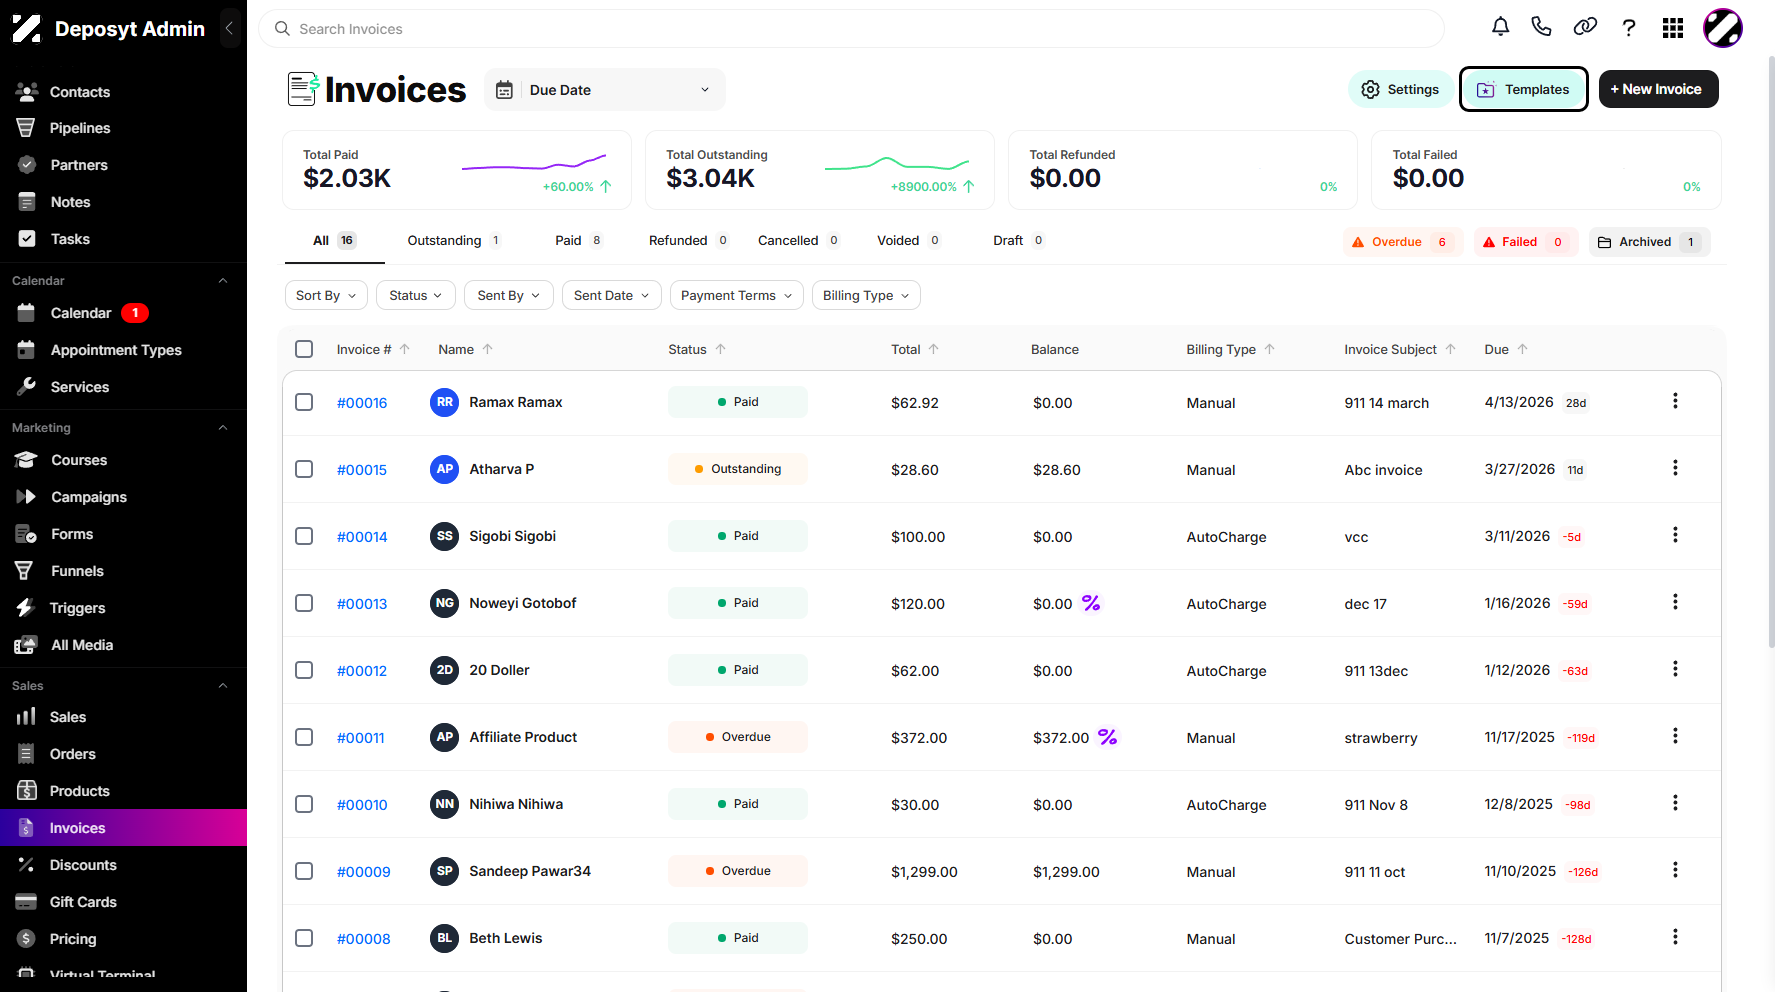The height and width of the screenshot is (992, 1775).
Task: Switch to the Draft tab
Action: (x=1019, y=240)
